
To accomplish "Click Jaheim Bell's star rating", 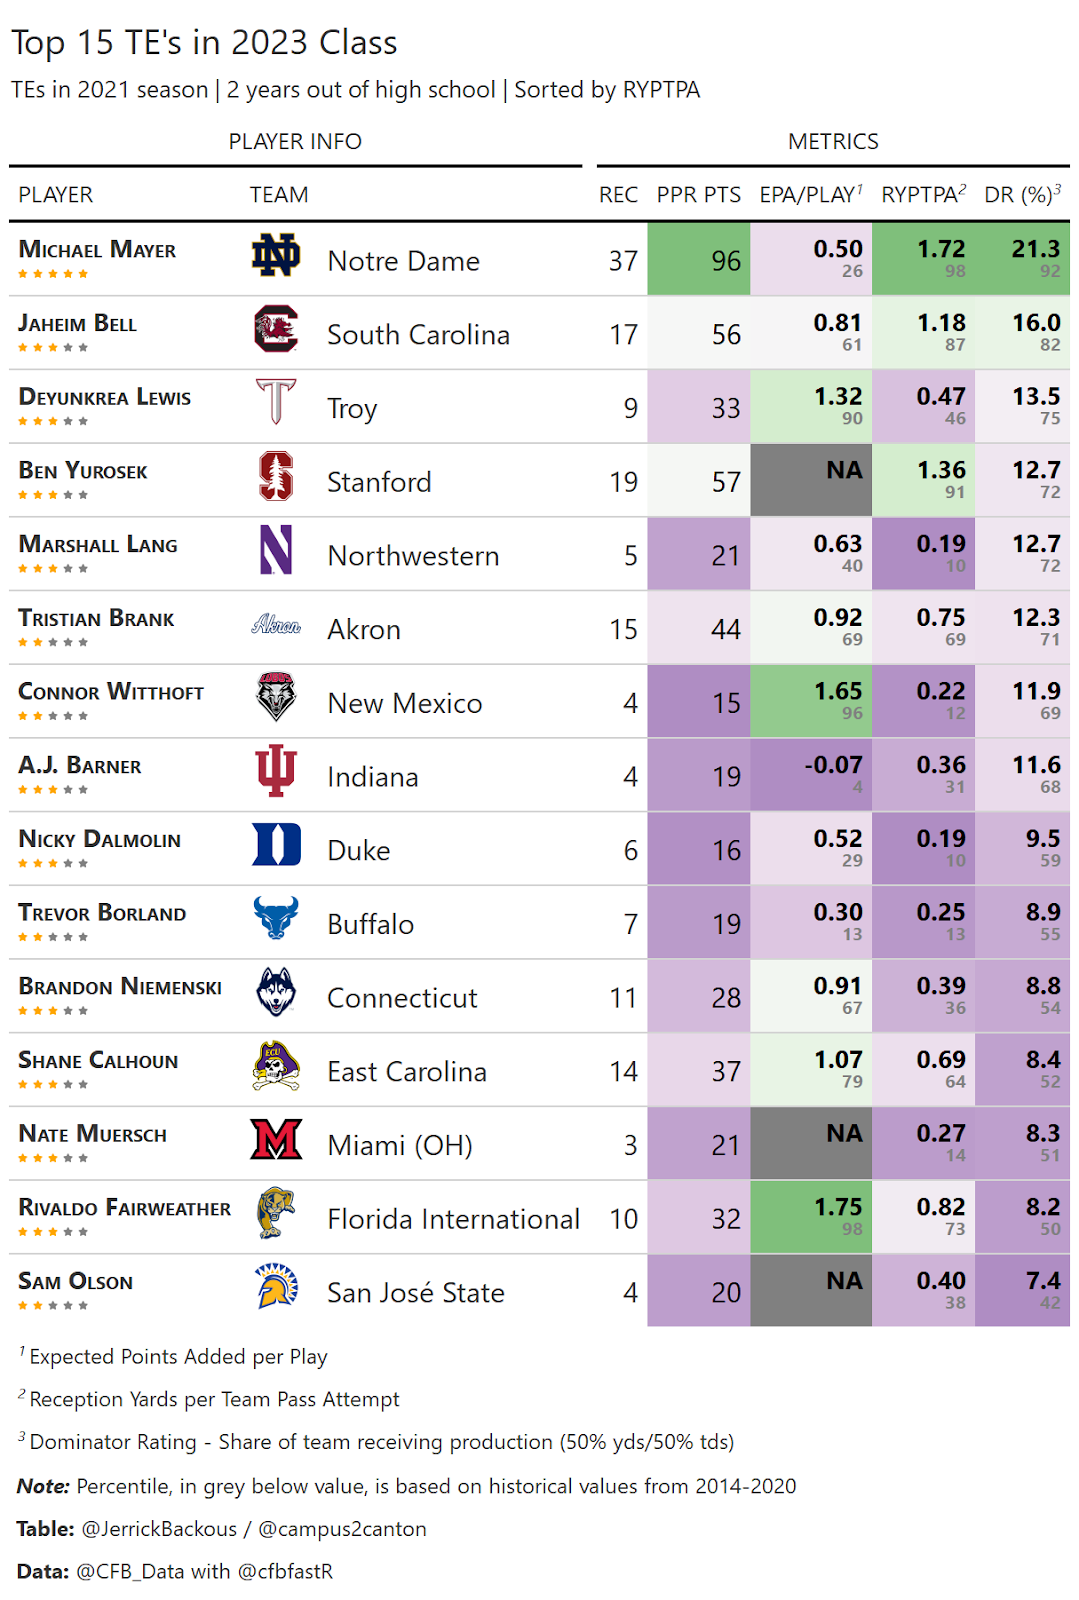I will (x=53, y=348).
